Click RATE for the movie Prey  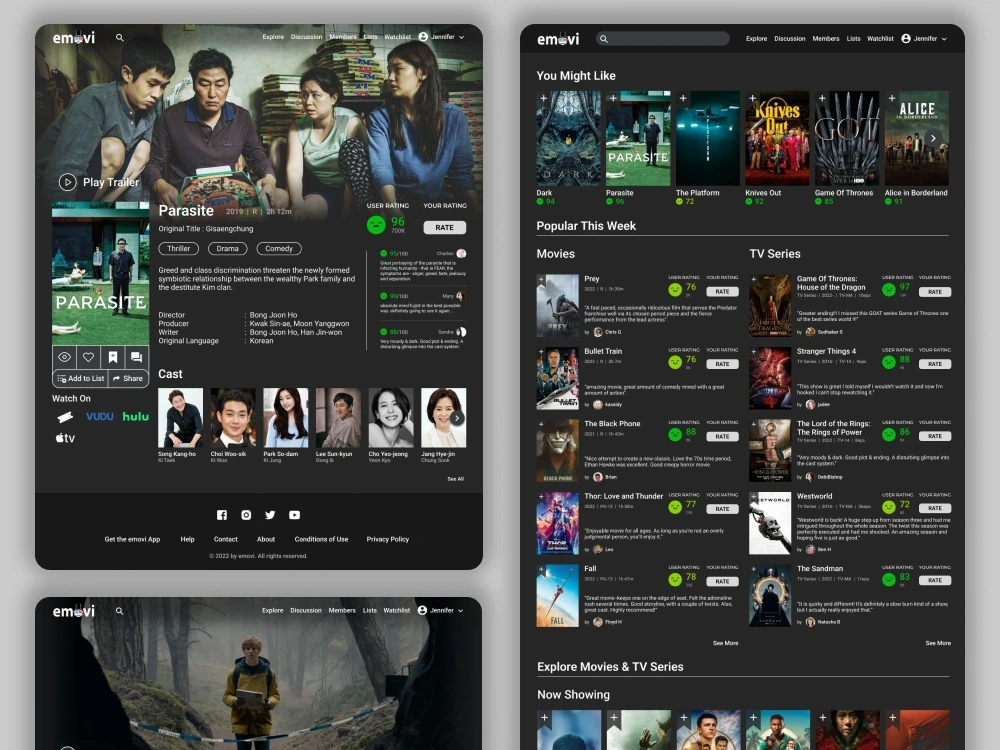723,291
